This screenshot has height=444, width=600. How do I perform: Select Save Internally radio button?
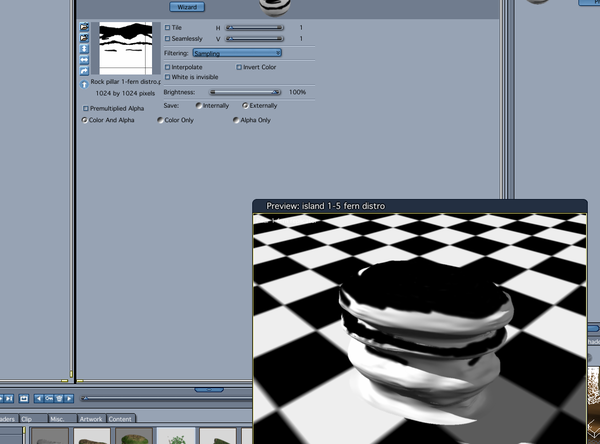[x=199, y=106]
